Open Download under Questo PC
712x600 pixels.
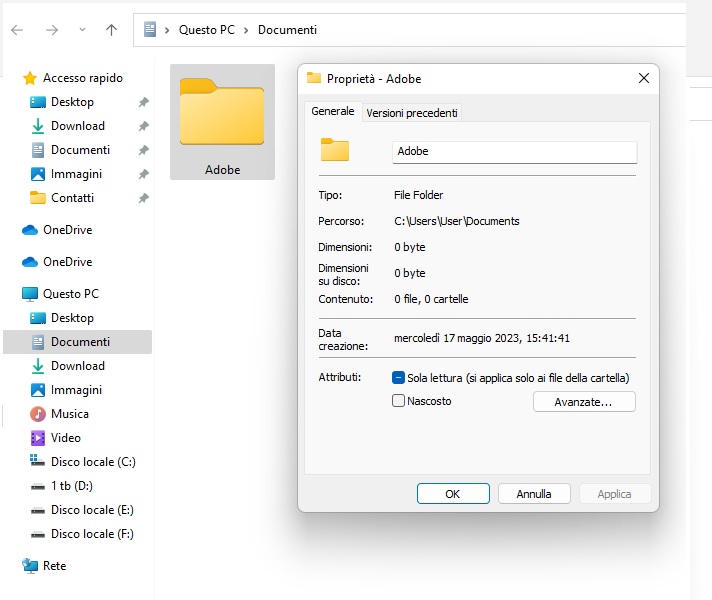tap(78, 366)
